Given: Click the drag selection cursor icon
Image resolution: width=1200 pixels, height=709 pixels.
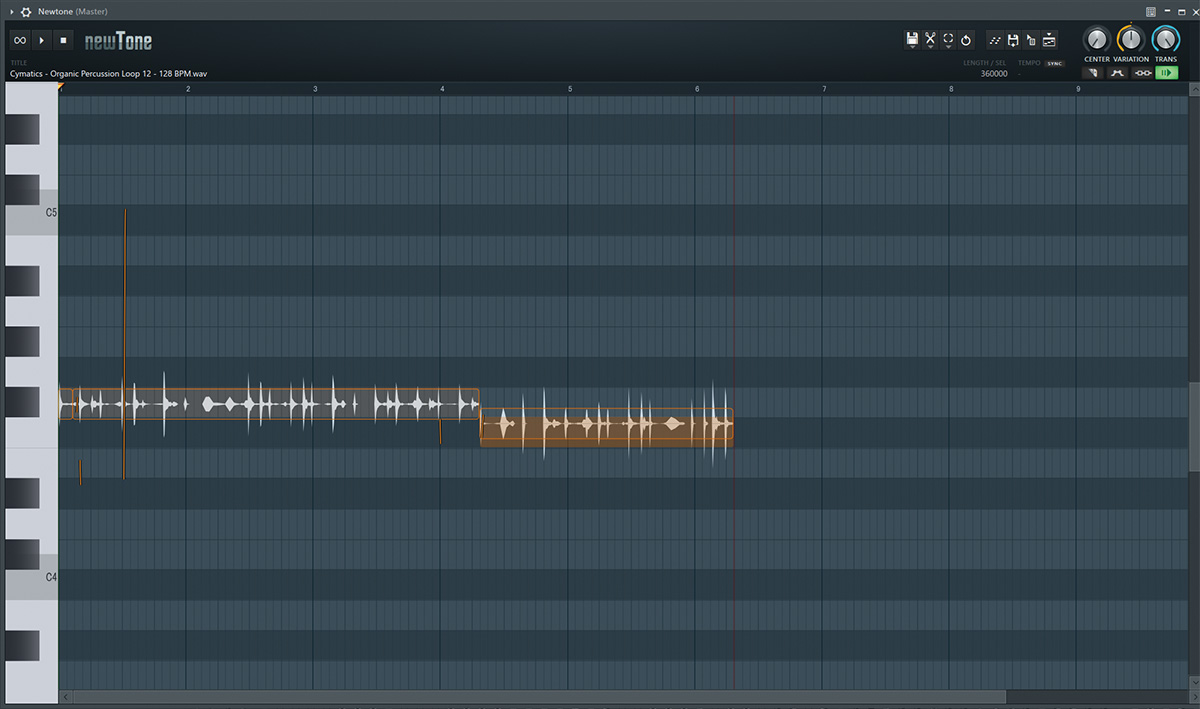Looking at the screenshot, I should point(1031,40).
